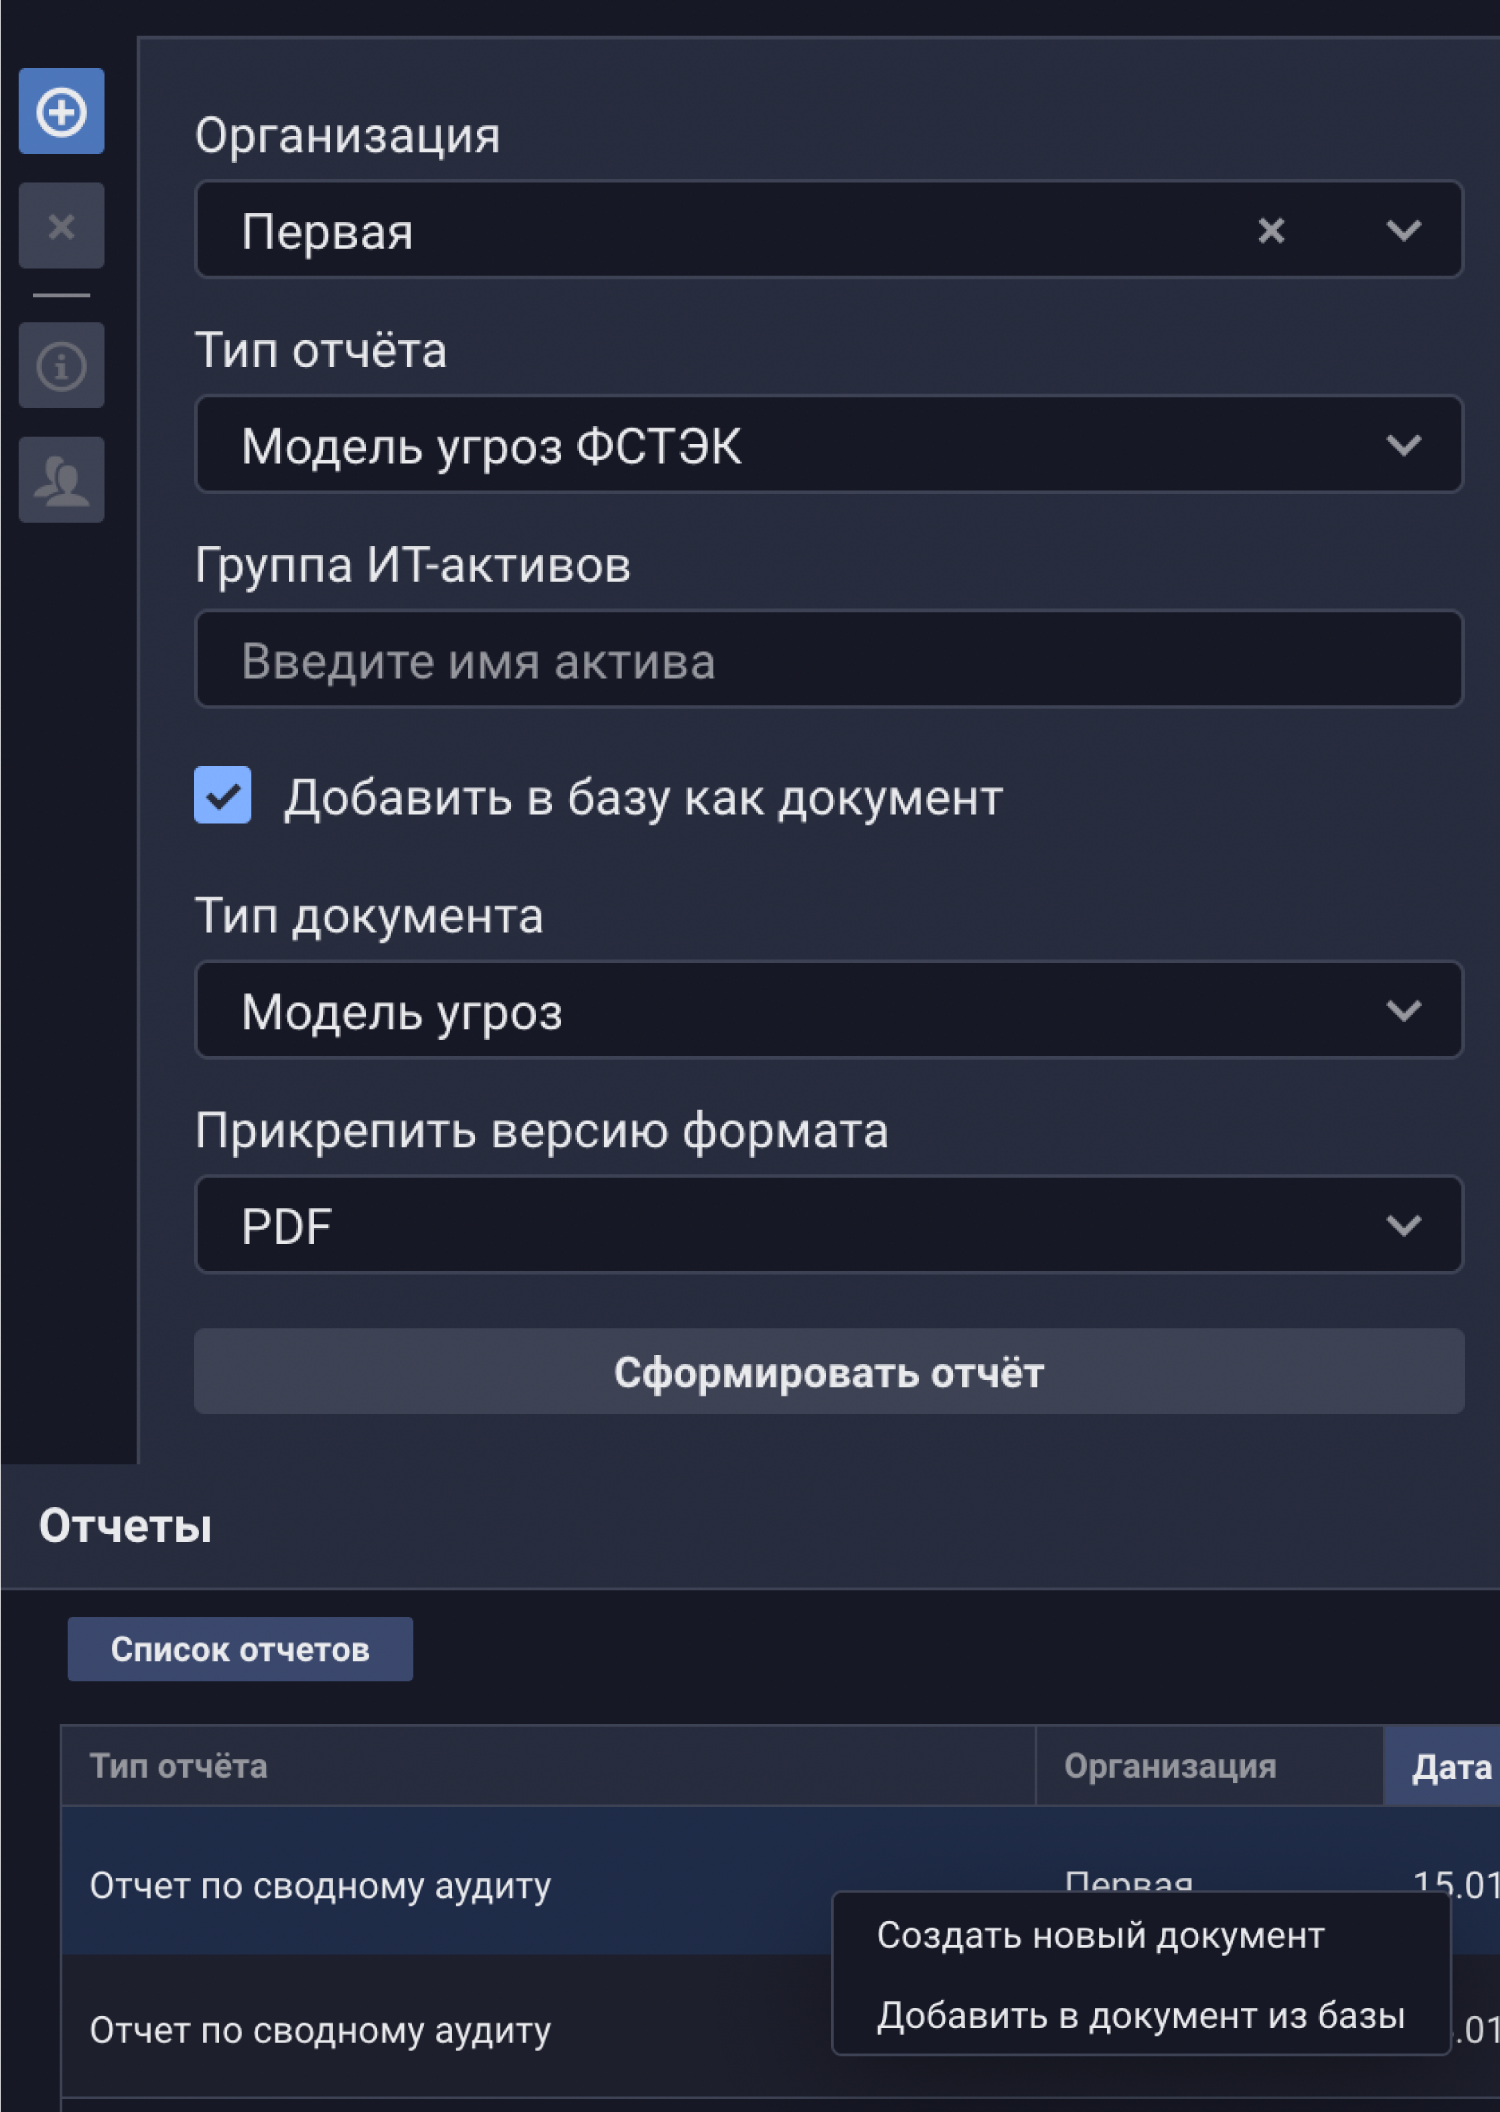The image size is (1500, 2112).
Task: Select "Добавить в документ из базы" menu item
Action: 1140,2016
